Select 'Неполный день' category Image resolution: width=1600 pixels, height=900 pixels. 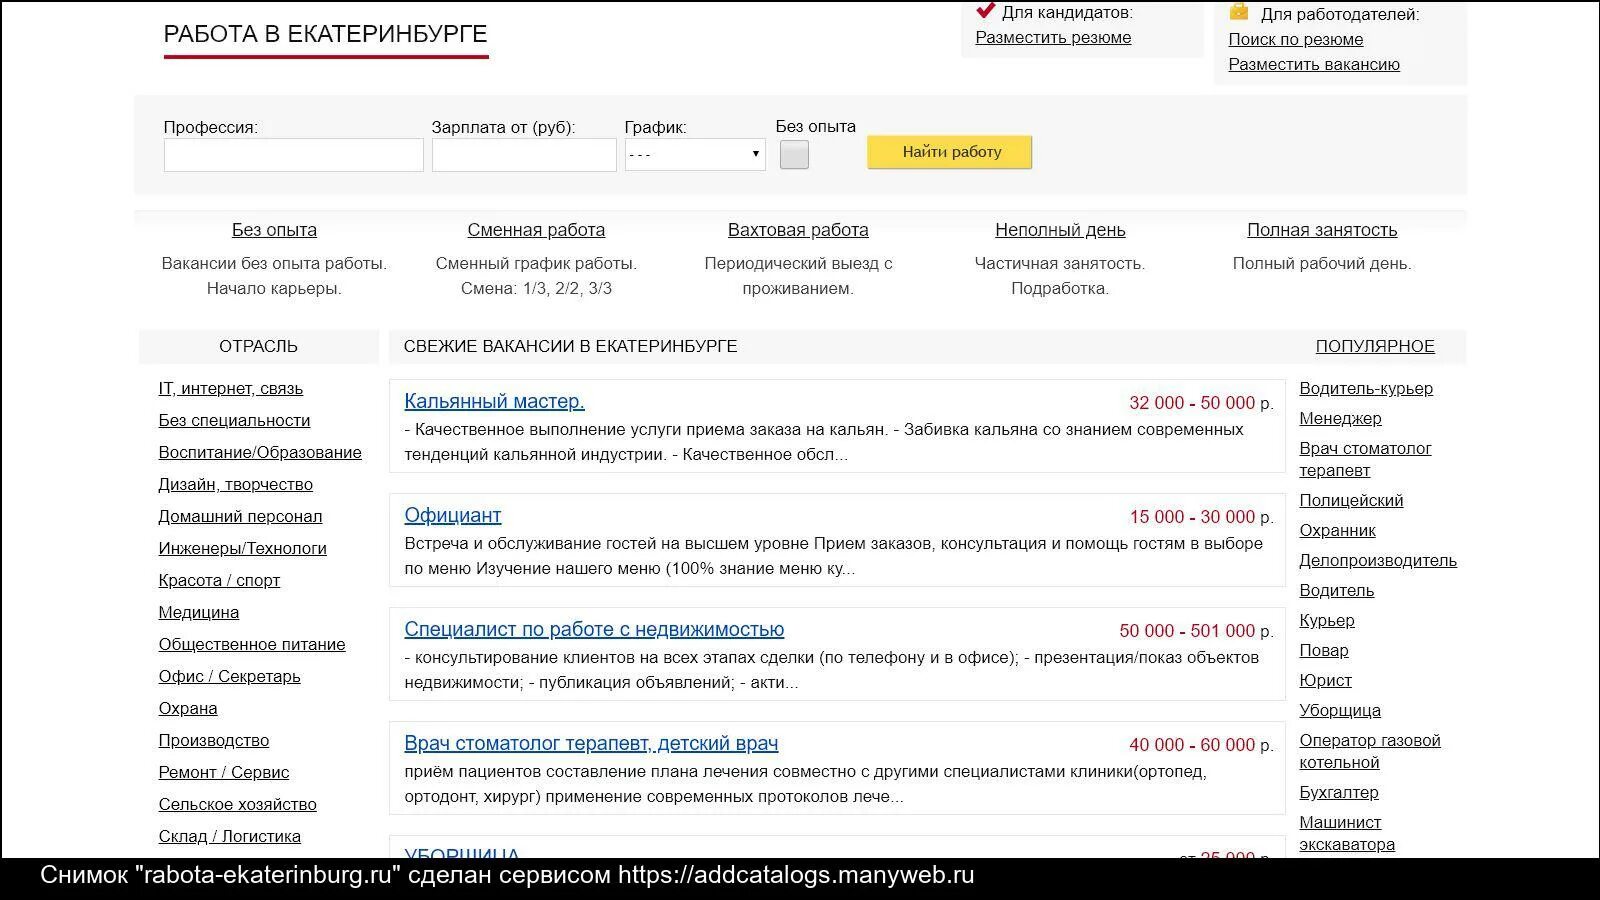tap(1060, 230)
